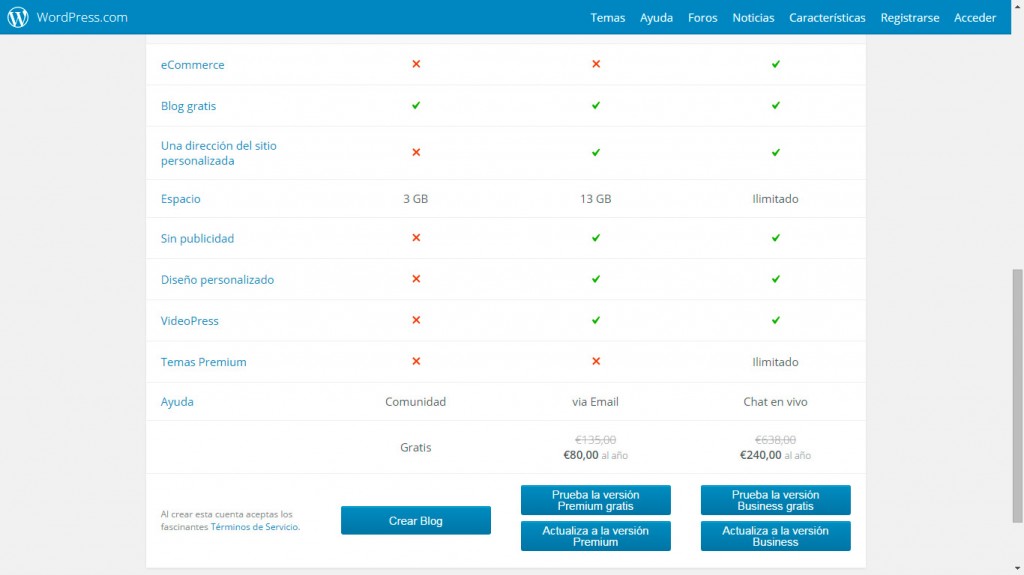Click Blog gratis check in free column
Screen dimensions: 1024x575
[x=416, y=105]
